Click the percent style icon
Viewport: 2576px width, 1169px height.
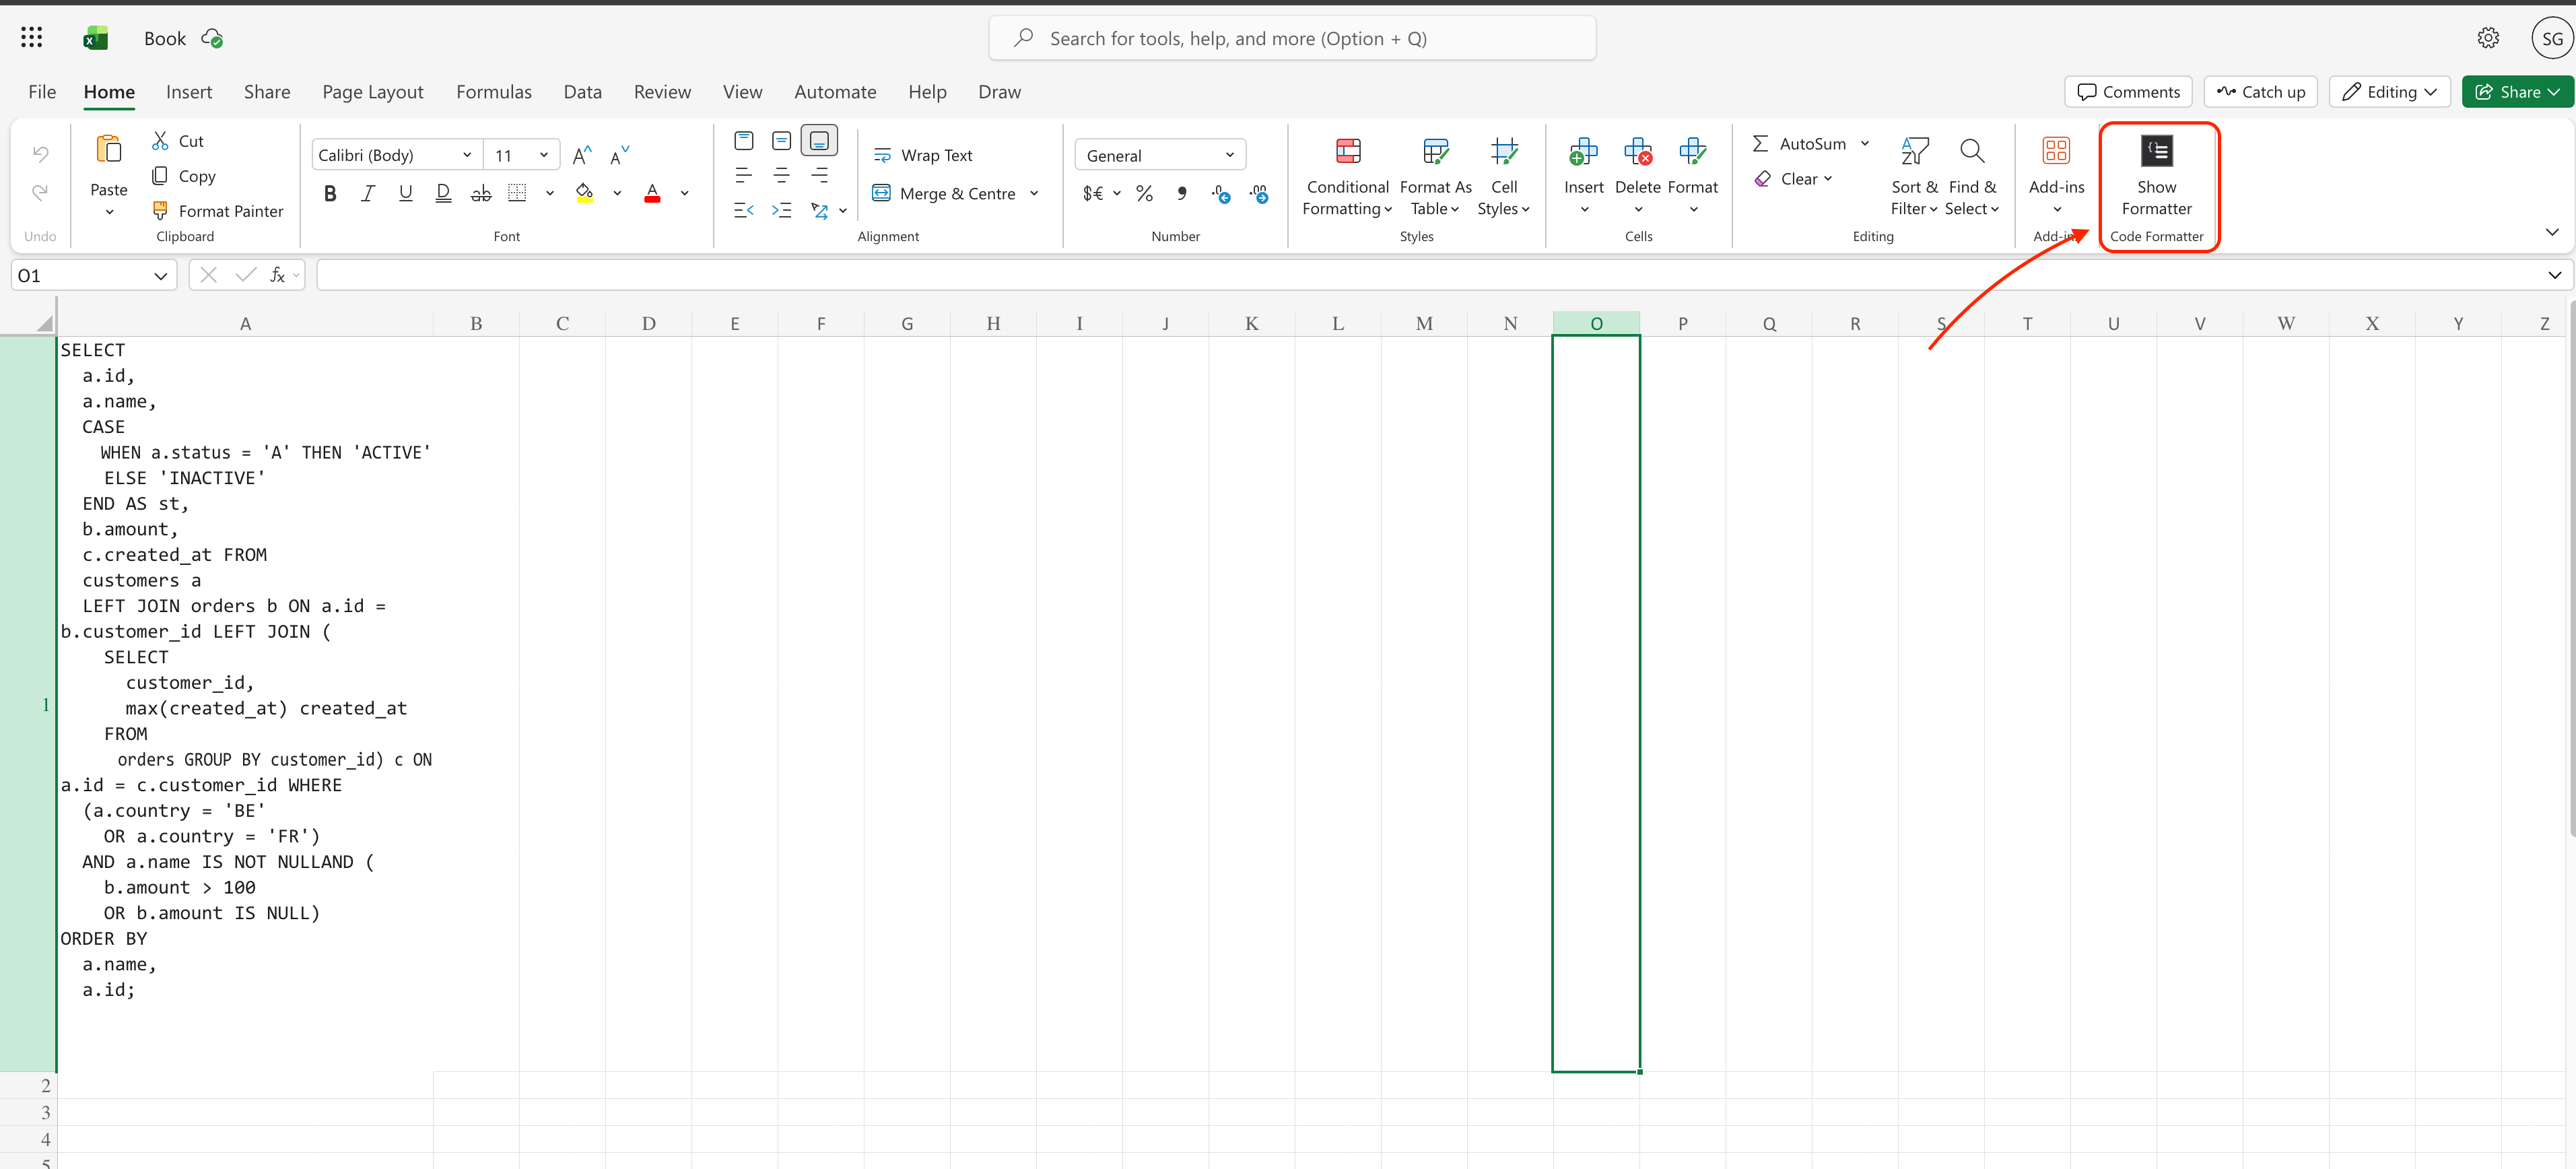(1144, 193)
